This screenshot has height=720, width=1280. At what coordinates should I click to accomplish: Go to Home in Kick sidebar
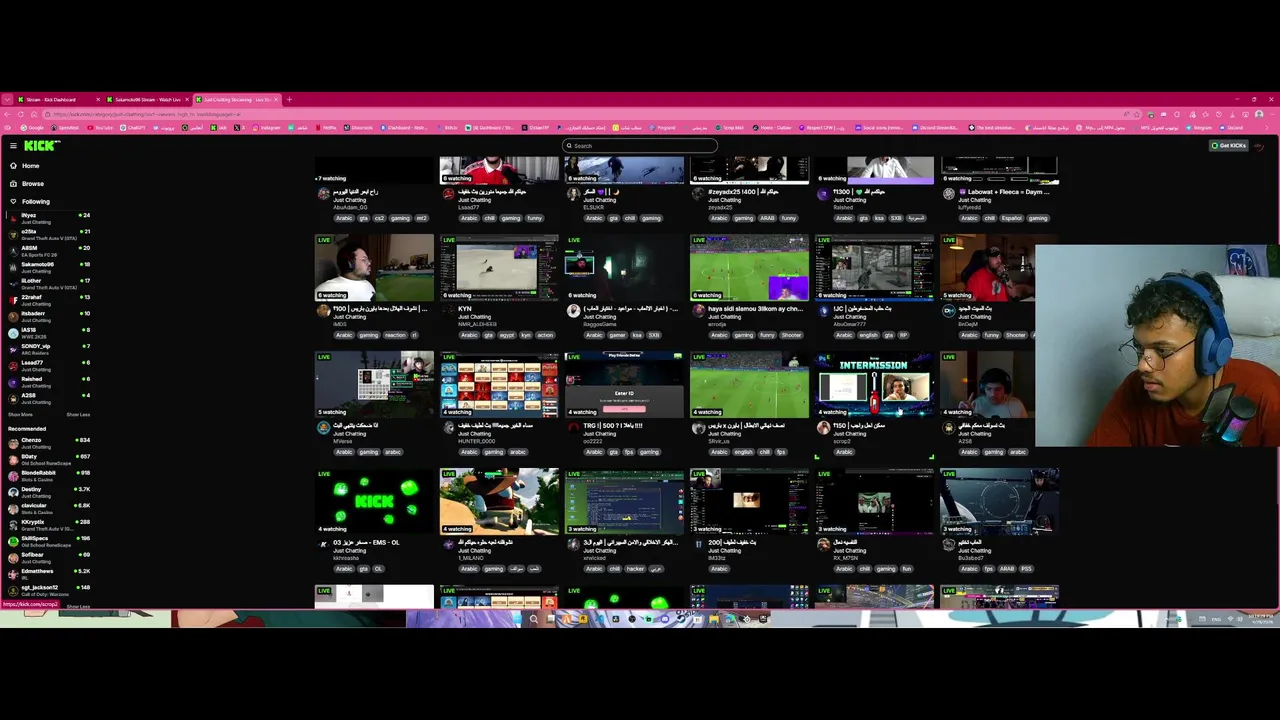pyautogui.click(x=30, y=166)
